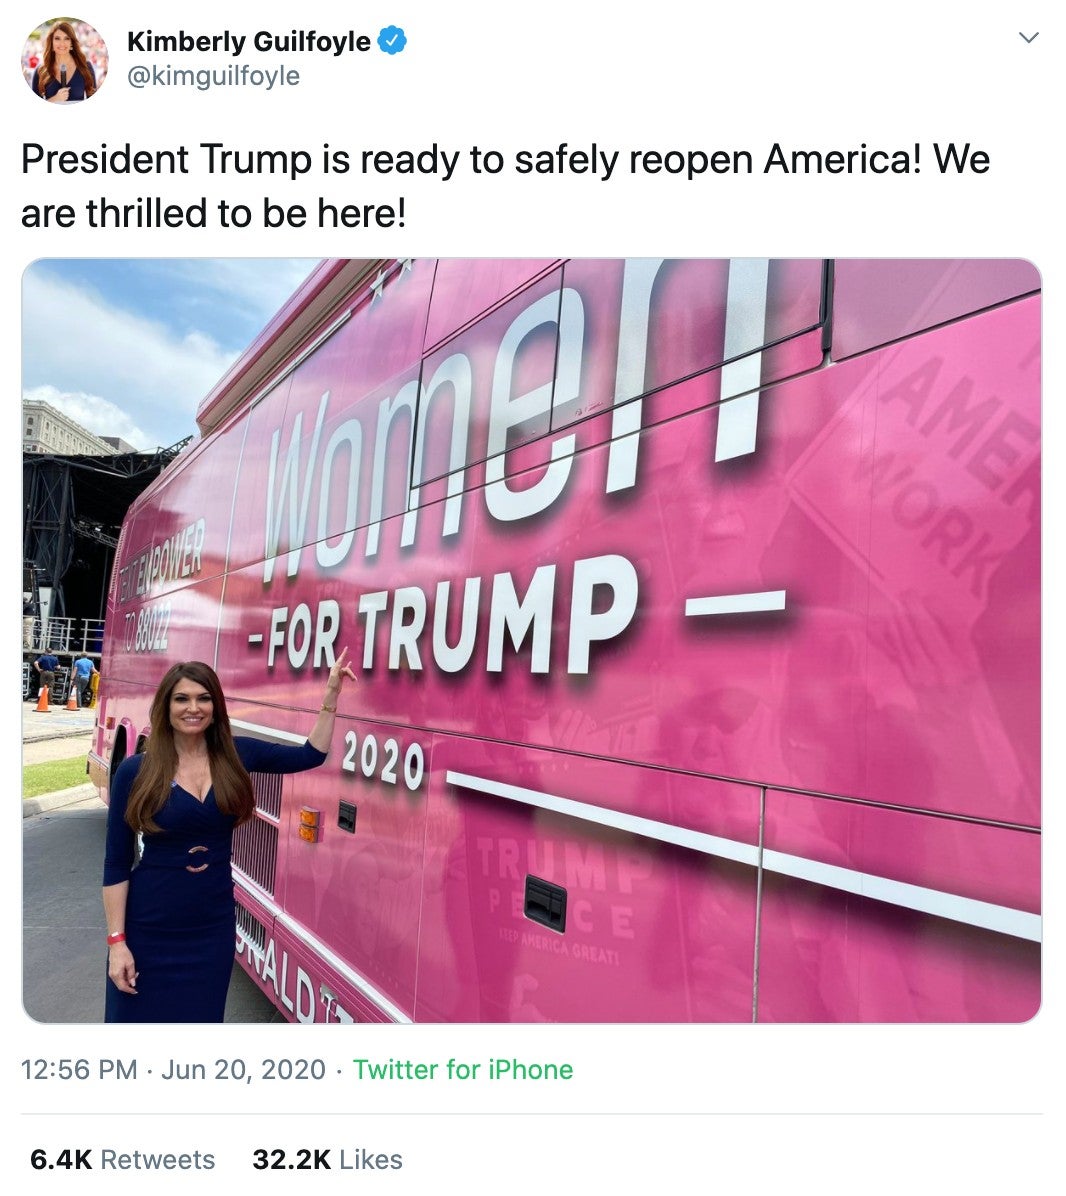
Task: Click the blue verified badge
Action: [x=393, y=40]
